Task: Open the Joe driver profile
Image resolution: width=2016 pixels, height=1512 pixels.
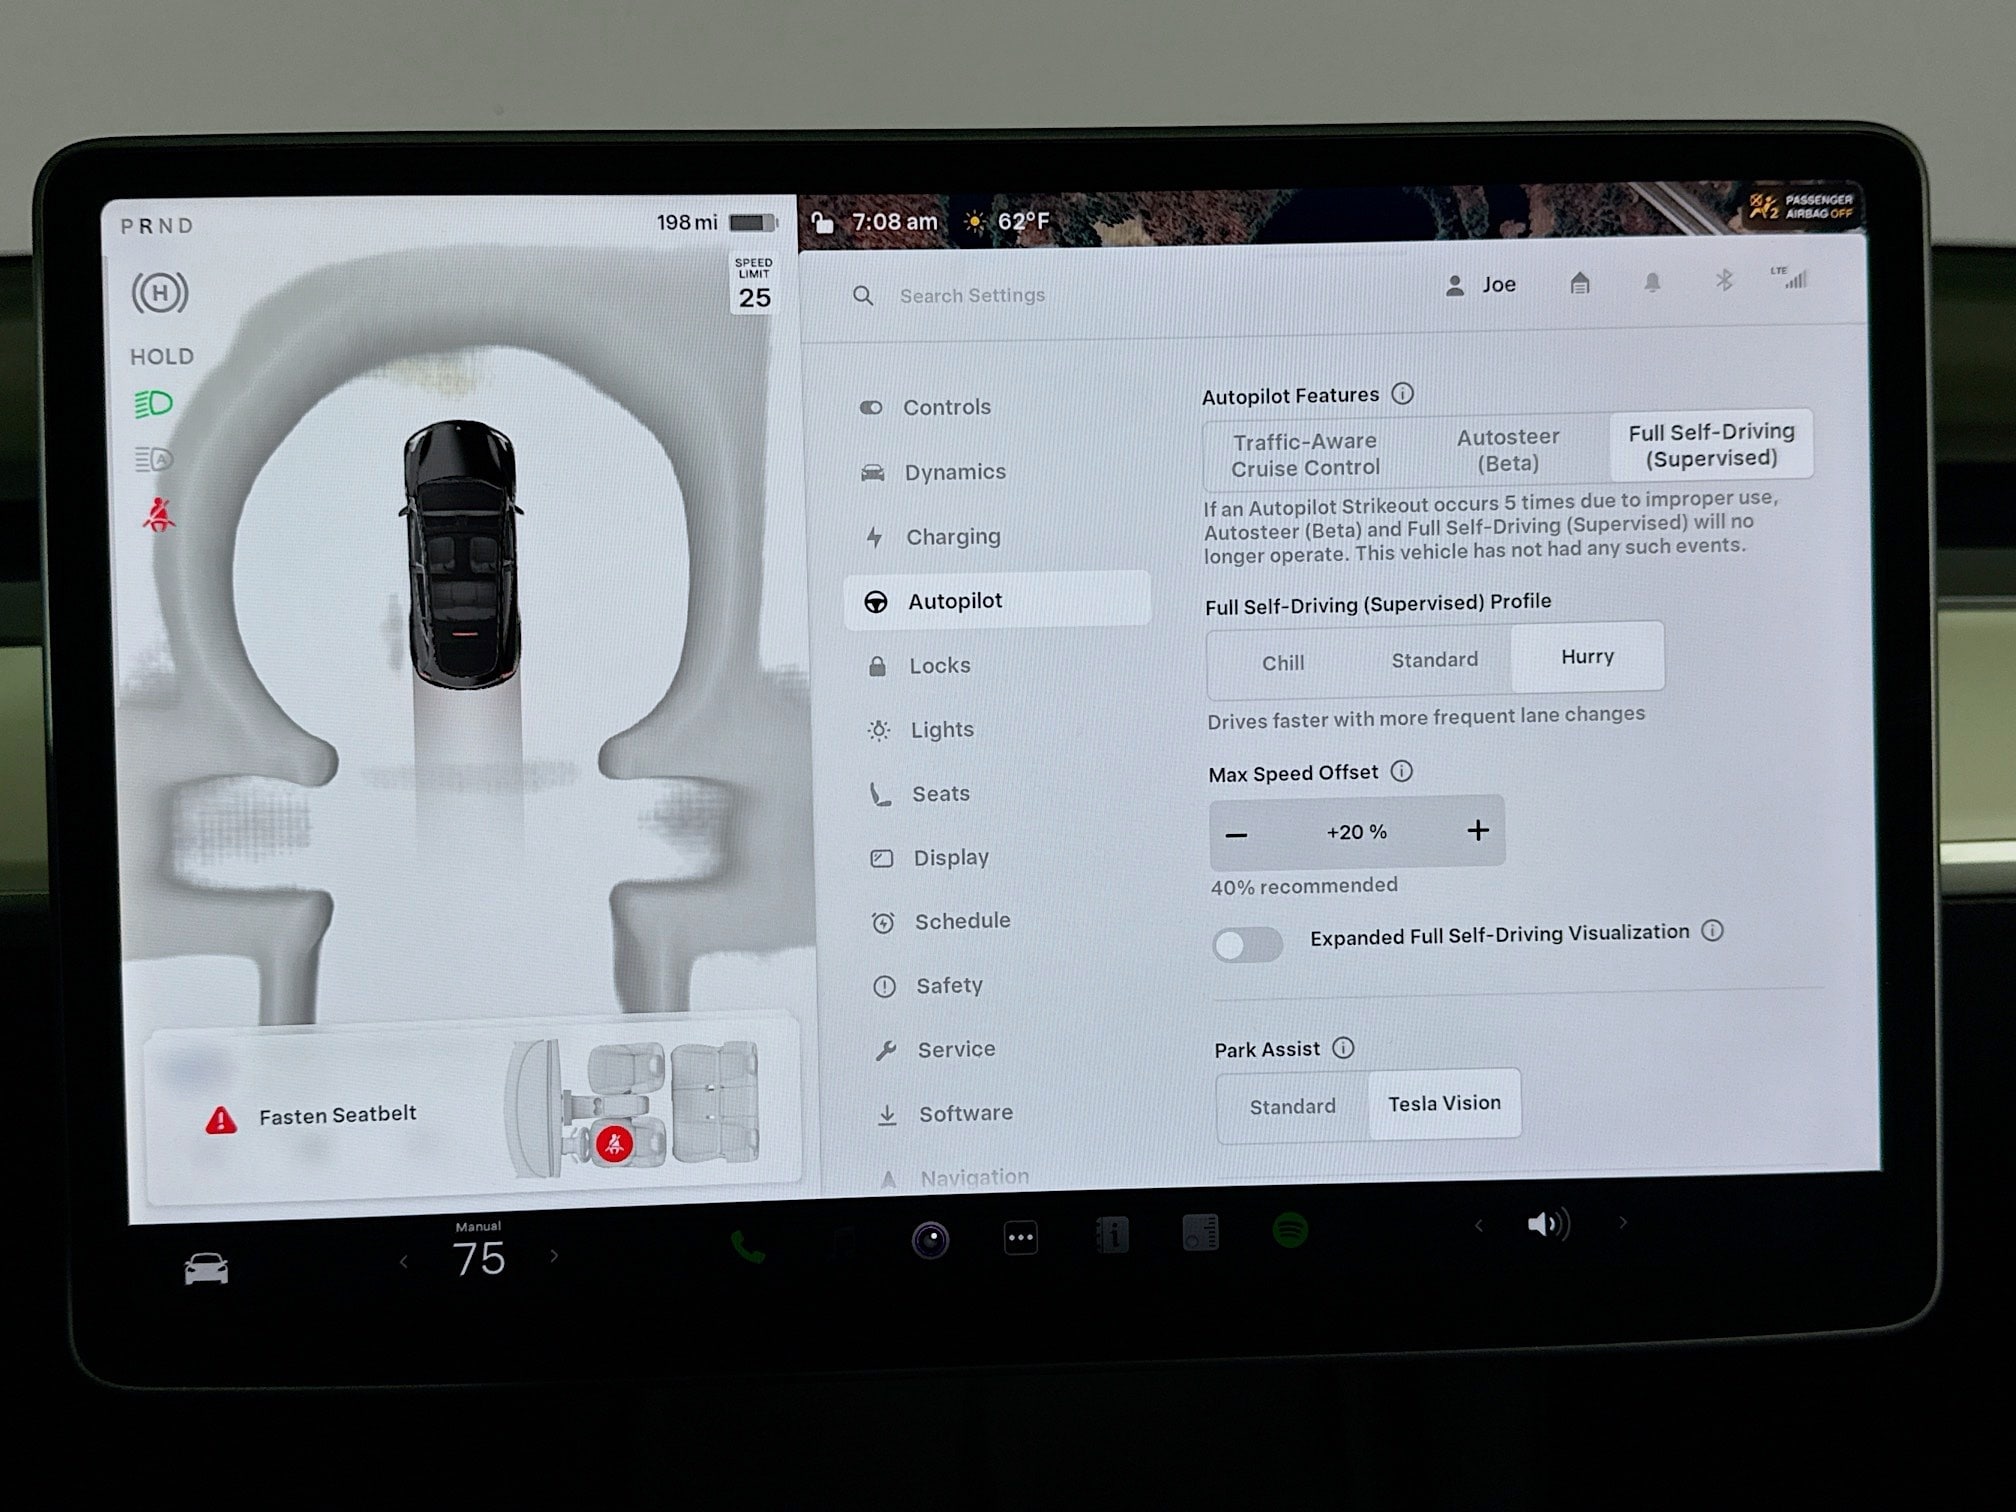Action: 1481,285
